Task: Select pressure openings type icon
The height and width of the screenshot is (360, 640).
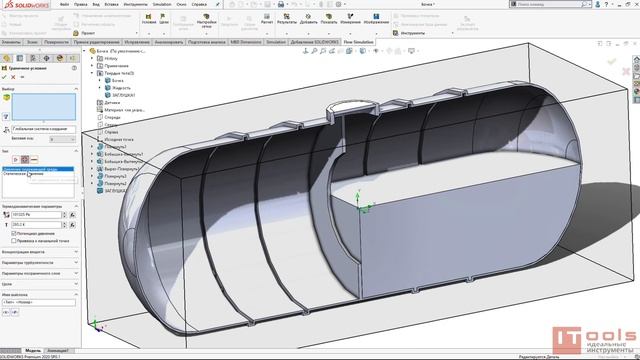Action: (x=25, y=160)
